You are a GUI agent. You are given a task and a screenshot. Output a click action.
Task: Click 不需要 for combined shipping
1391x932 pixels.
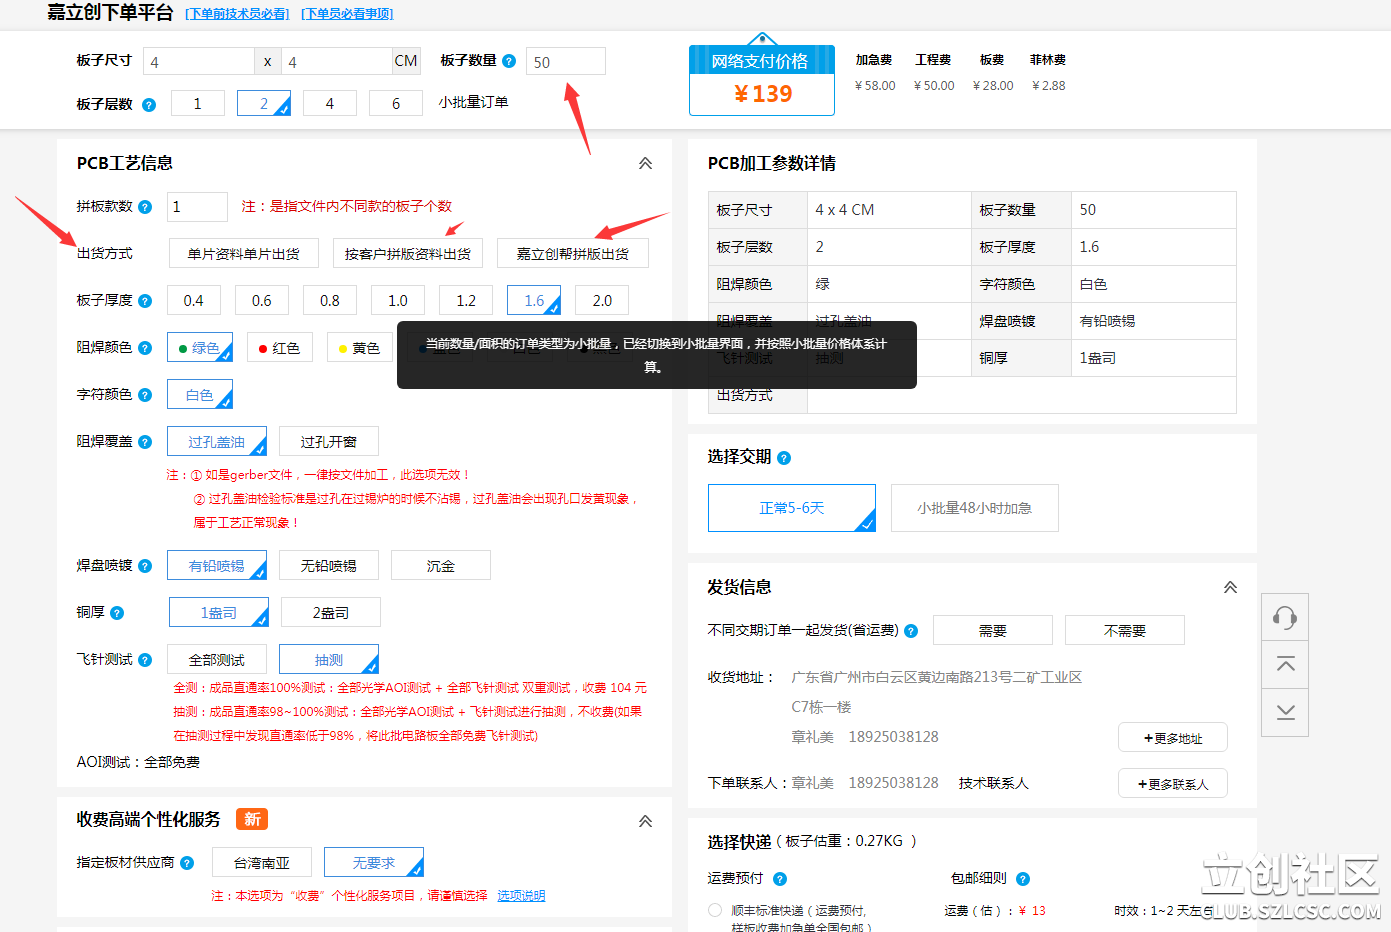point(1124,630)
